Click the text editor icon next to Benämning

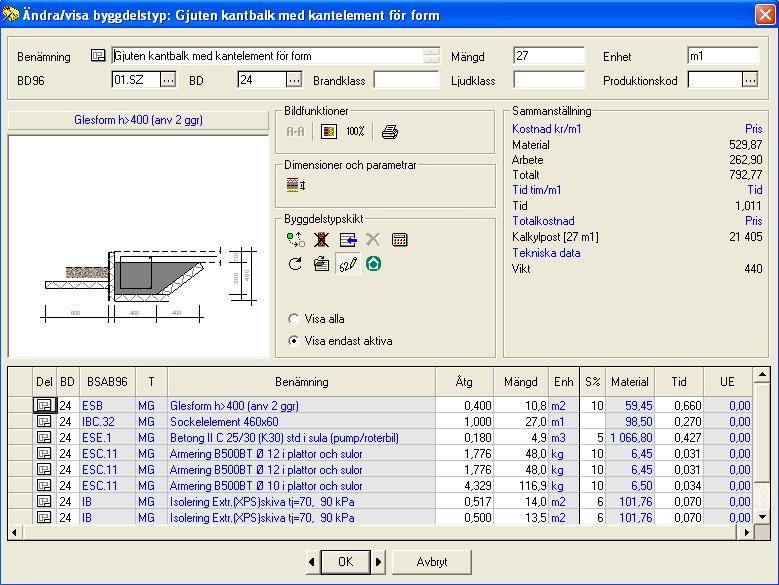[x=98, y=56]
